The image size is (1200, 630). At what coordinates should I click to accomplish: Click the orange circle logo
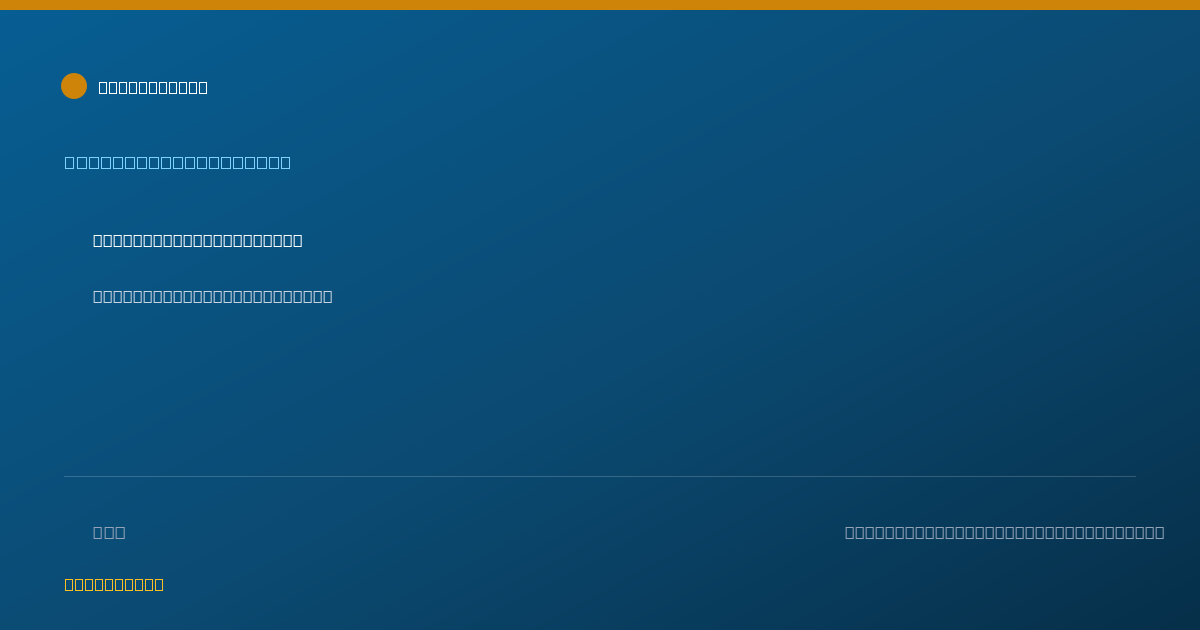tap(74, 86)
